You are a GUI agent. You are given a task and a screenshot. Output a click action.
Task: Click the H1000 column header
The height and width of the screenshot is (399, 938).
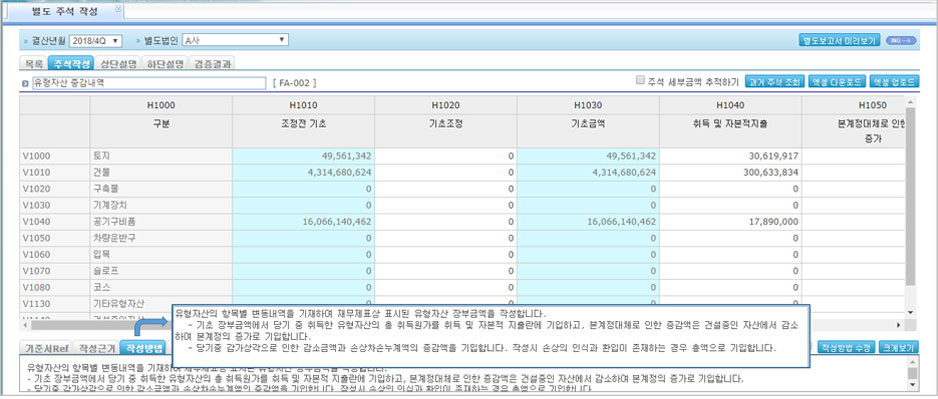click(161, 105)
